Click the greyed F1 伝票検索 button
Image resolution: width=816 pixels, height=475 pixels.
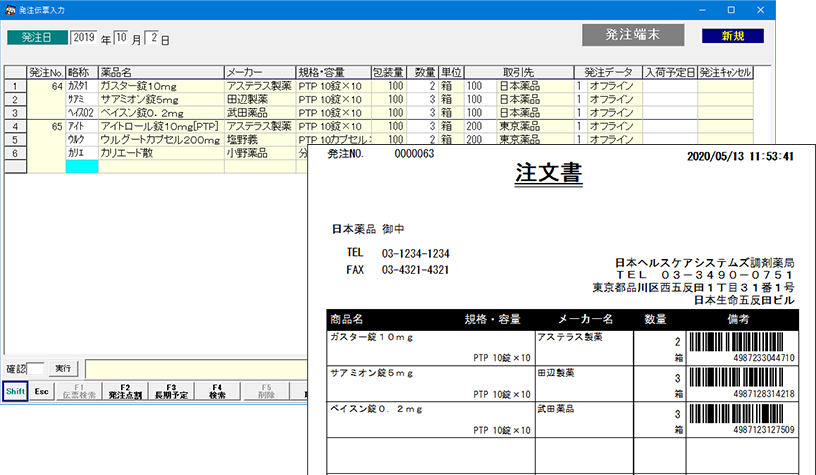coord(79,391)
